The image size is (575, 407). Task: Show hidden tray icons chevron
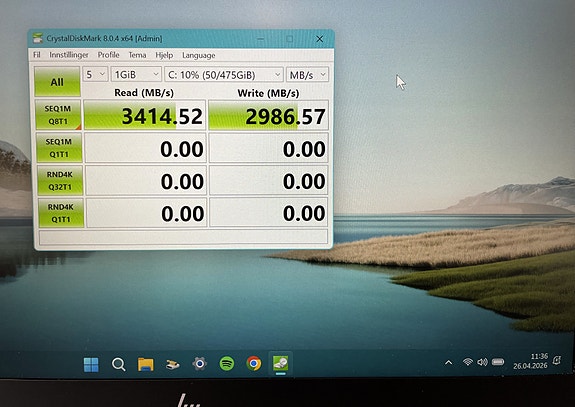coord(448,363)
